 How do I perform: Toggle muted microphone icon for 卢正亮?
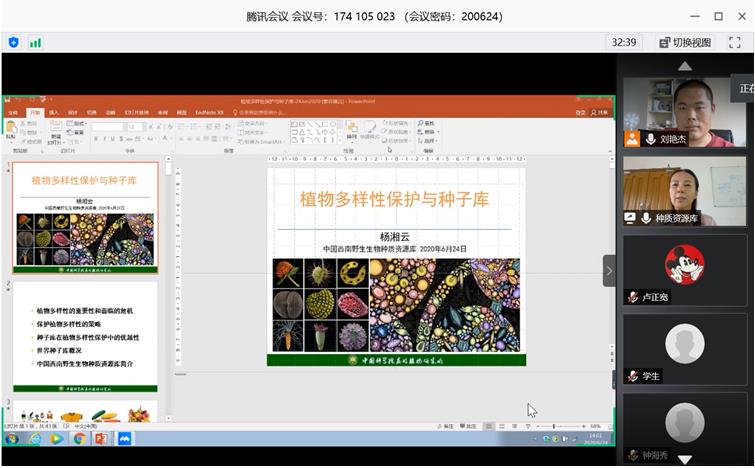pos(632,297)
